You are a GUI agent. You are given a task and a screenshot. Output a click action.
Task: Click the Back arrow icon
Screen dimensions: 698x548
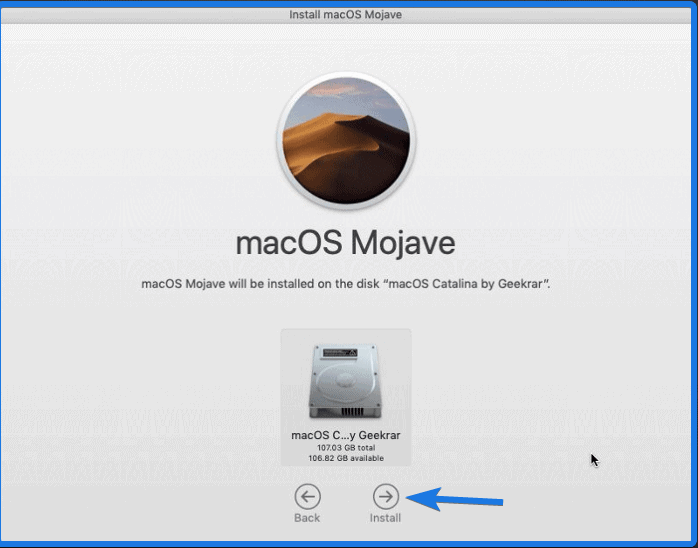click(307, 496)
